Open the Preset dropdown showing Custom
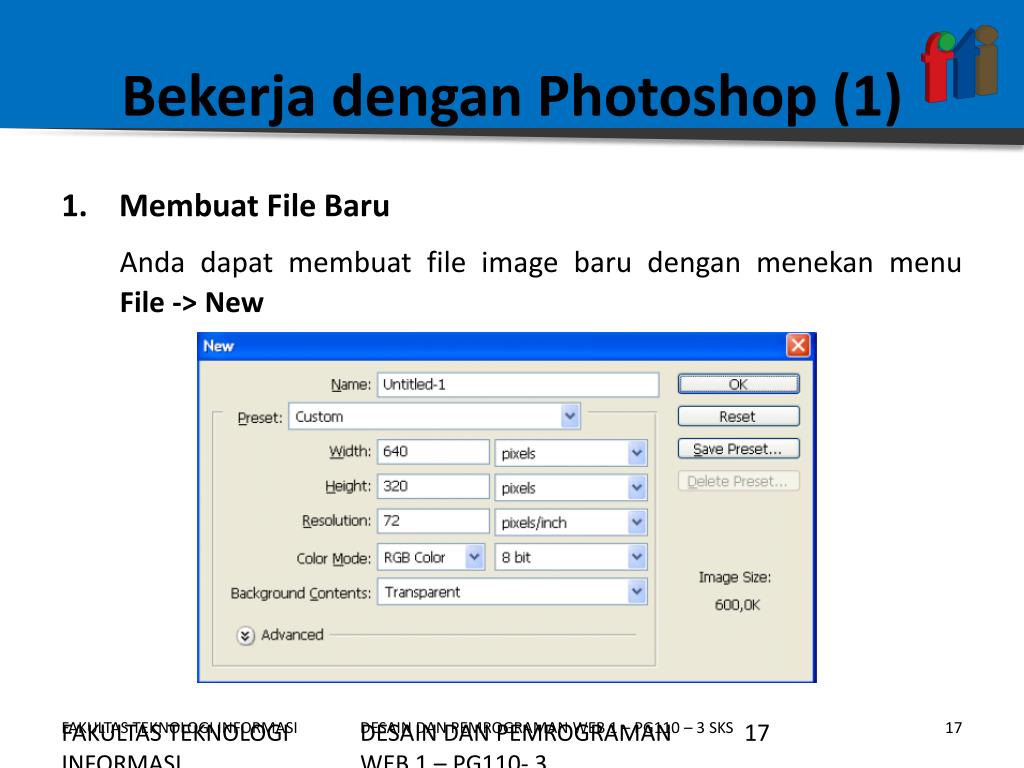The width and height of the screenshot is (1024, 768). pos(434,417)
